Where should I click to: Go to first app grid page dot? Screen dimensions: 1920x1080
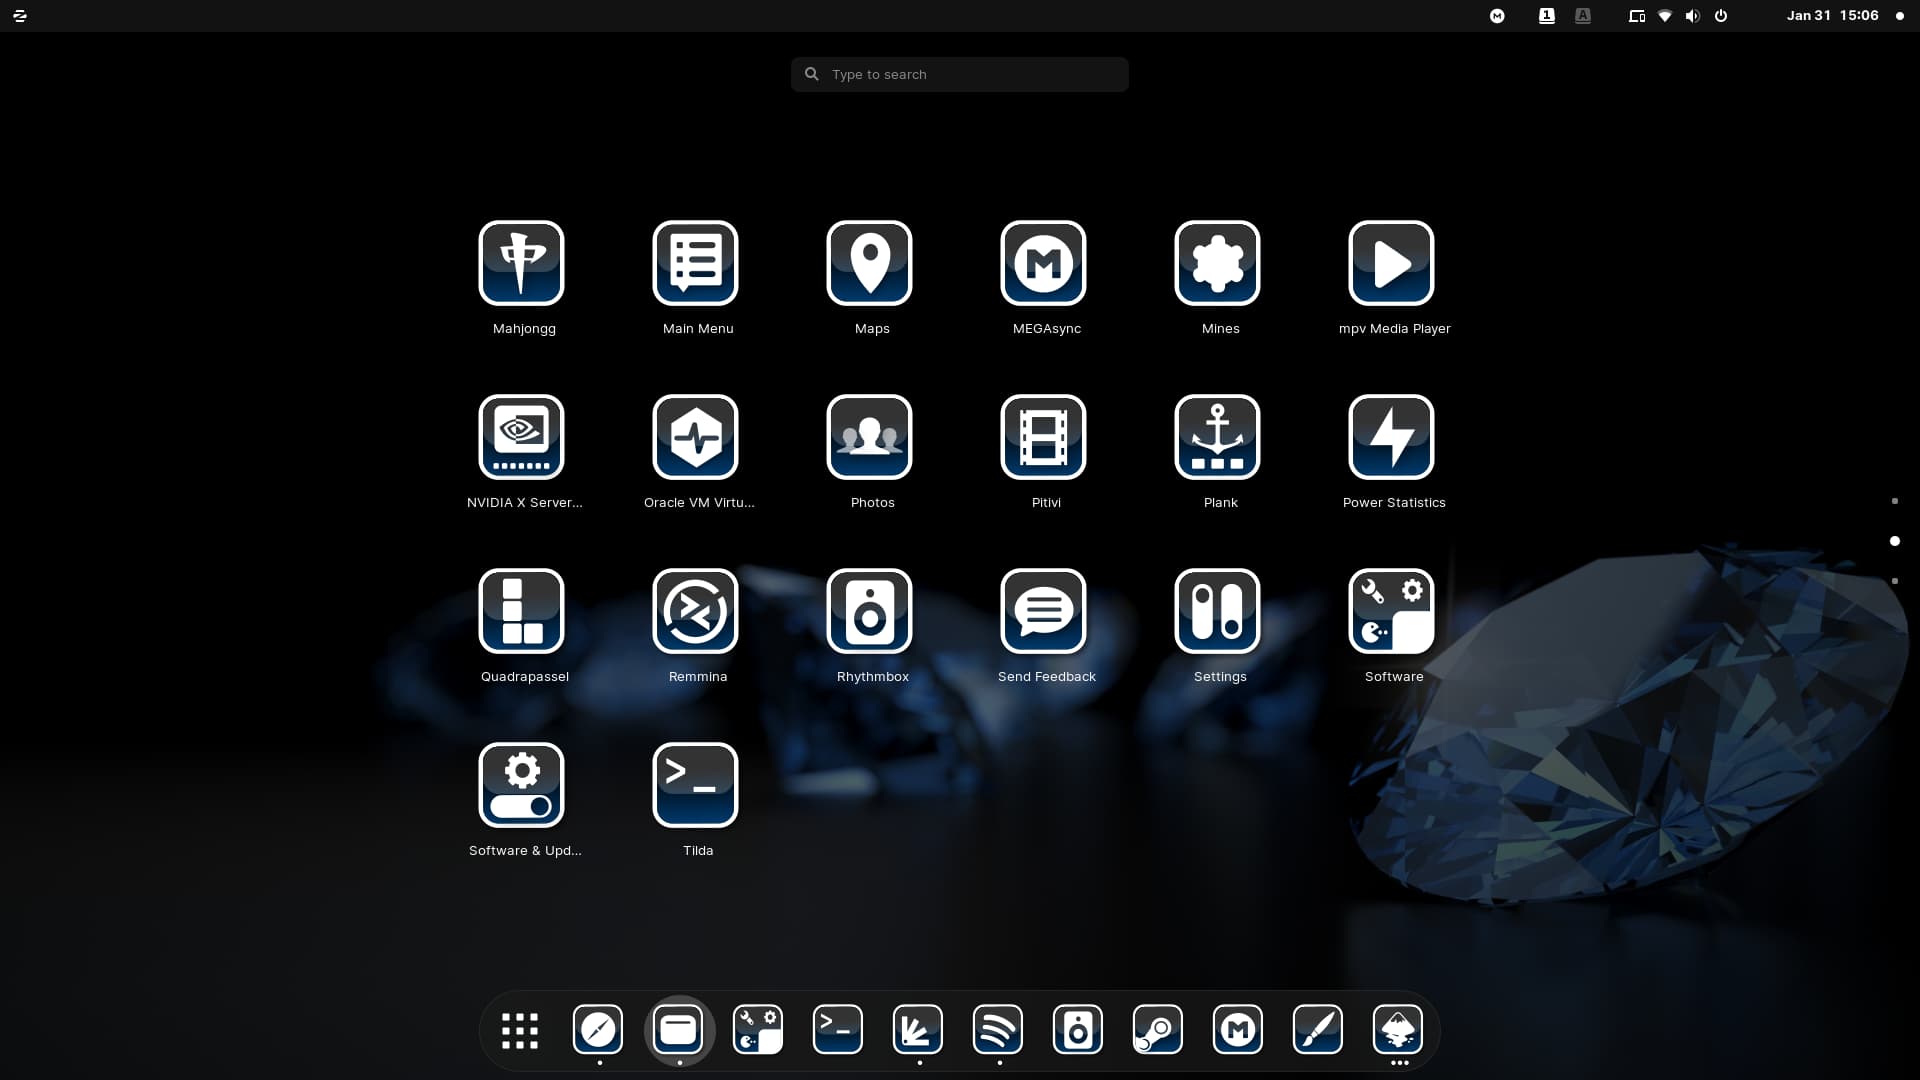point(1894,501)
